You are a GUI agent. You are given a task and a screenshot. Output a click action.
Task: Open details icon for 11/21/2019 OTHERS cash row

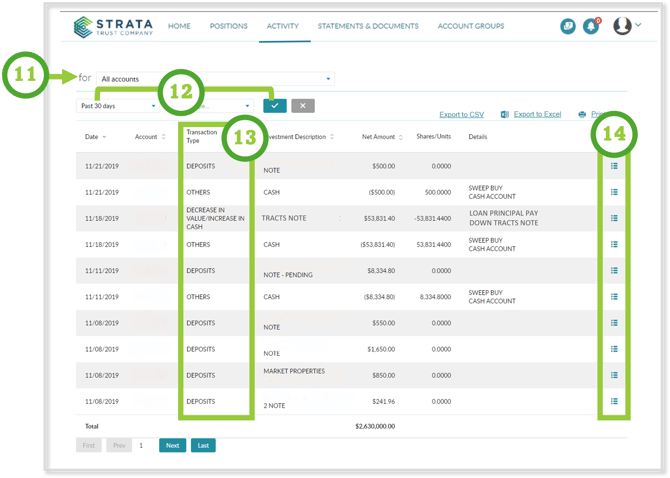point(614,192)
